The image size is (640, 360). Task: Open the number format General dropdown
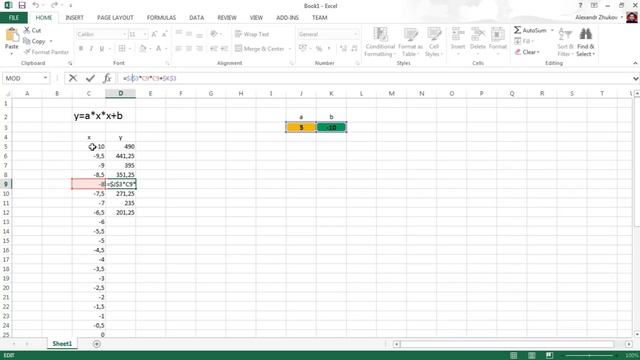point(356,34)
